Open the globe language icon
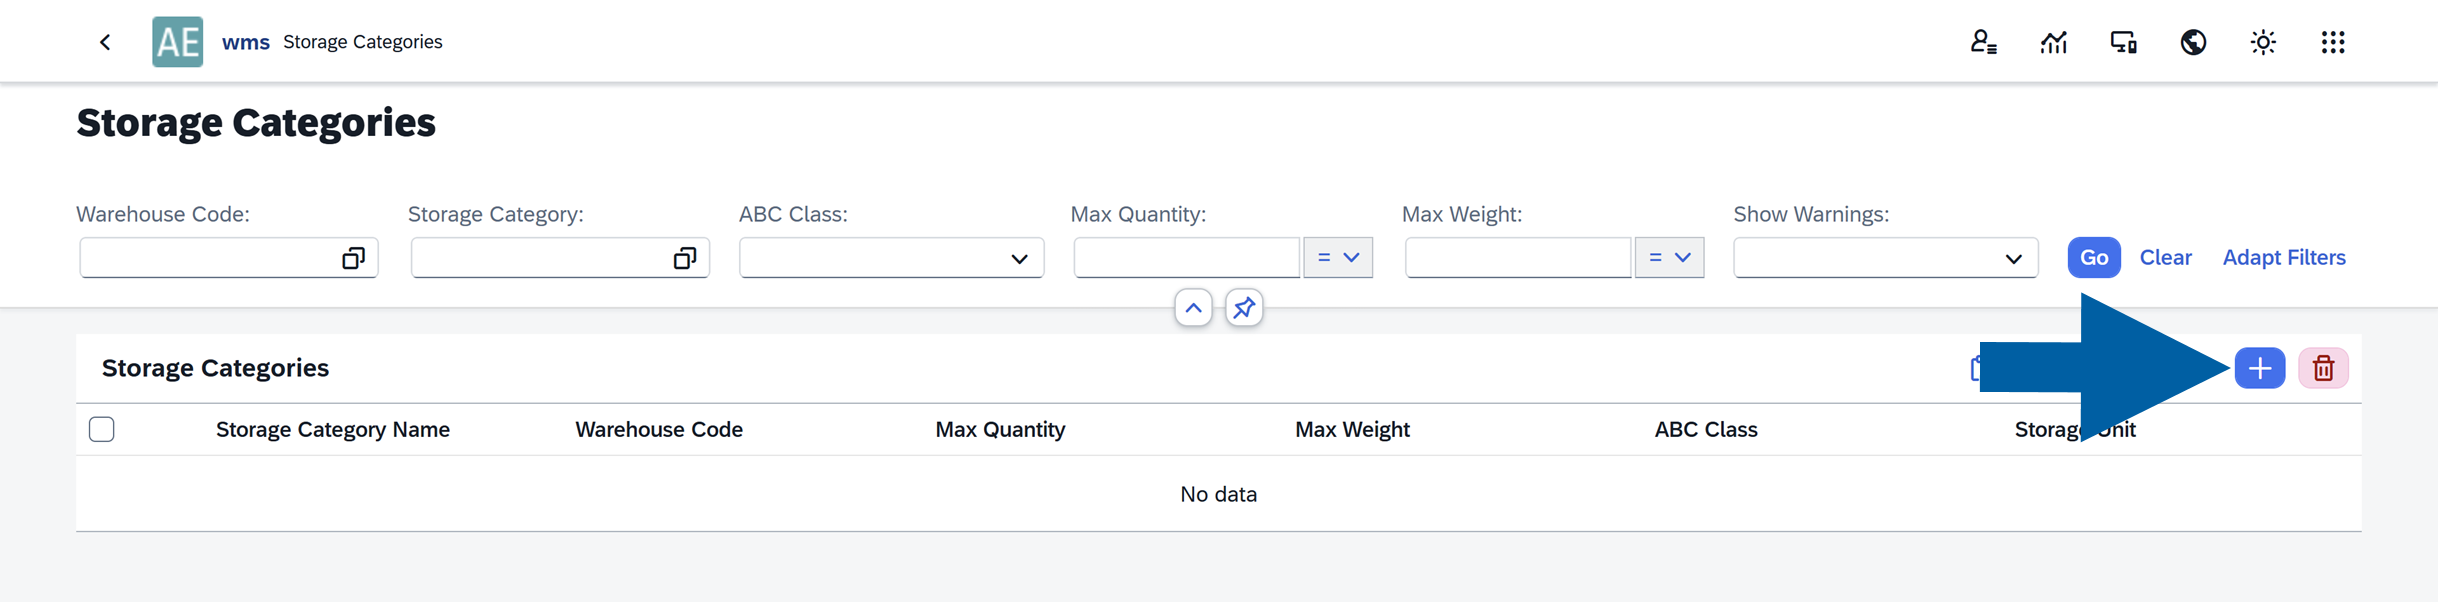2438x602 pixels. point(2193,42)
